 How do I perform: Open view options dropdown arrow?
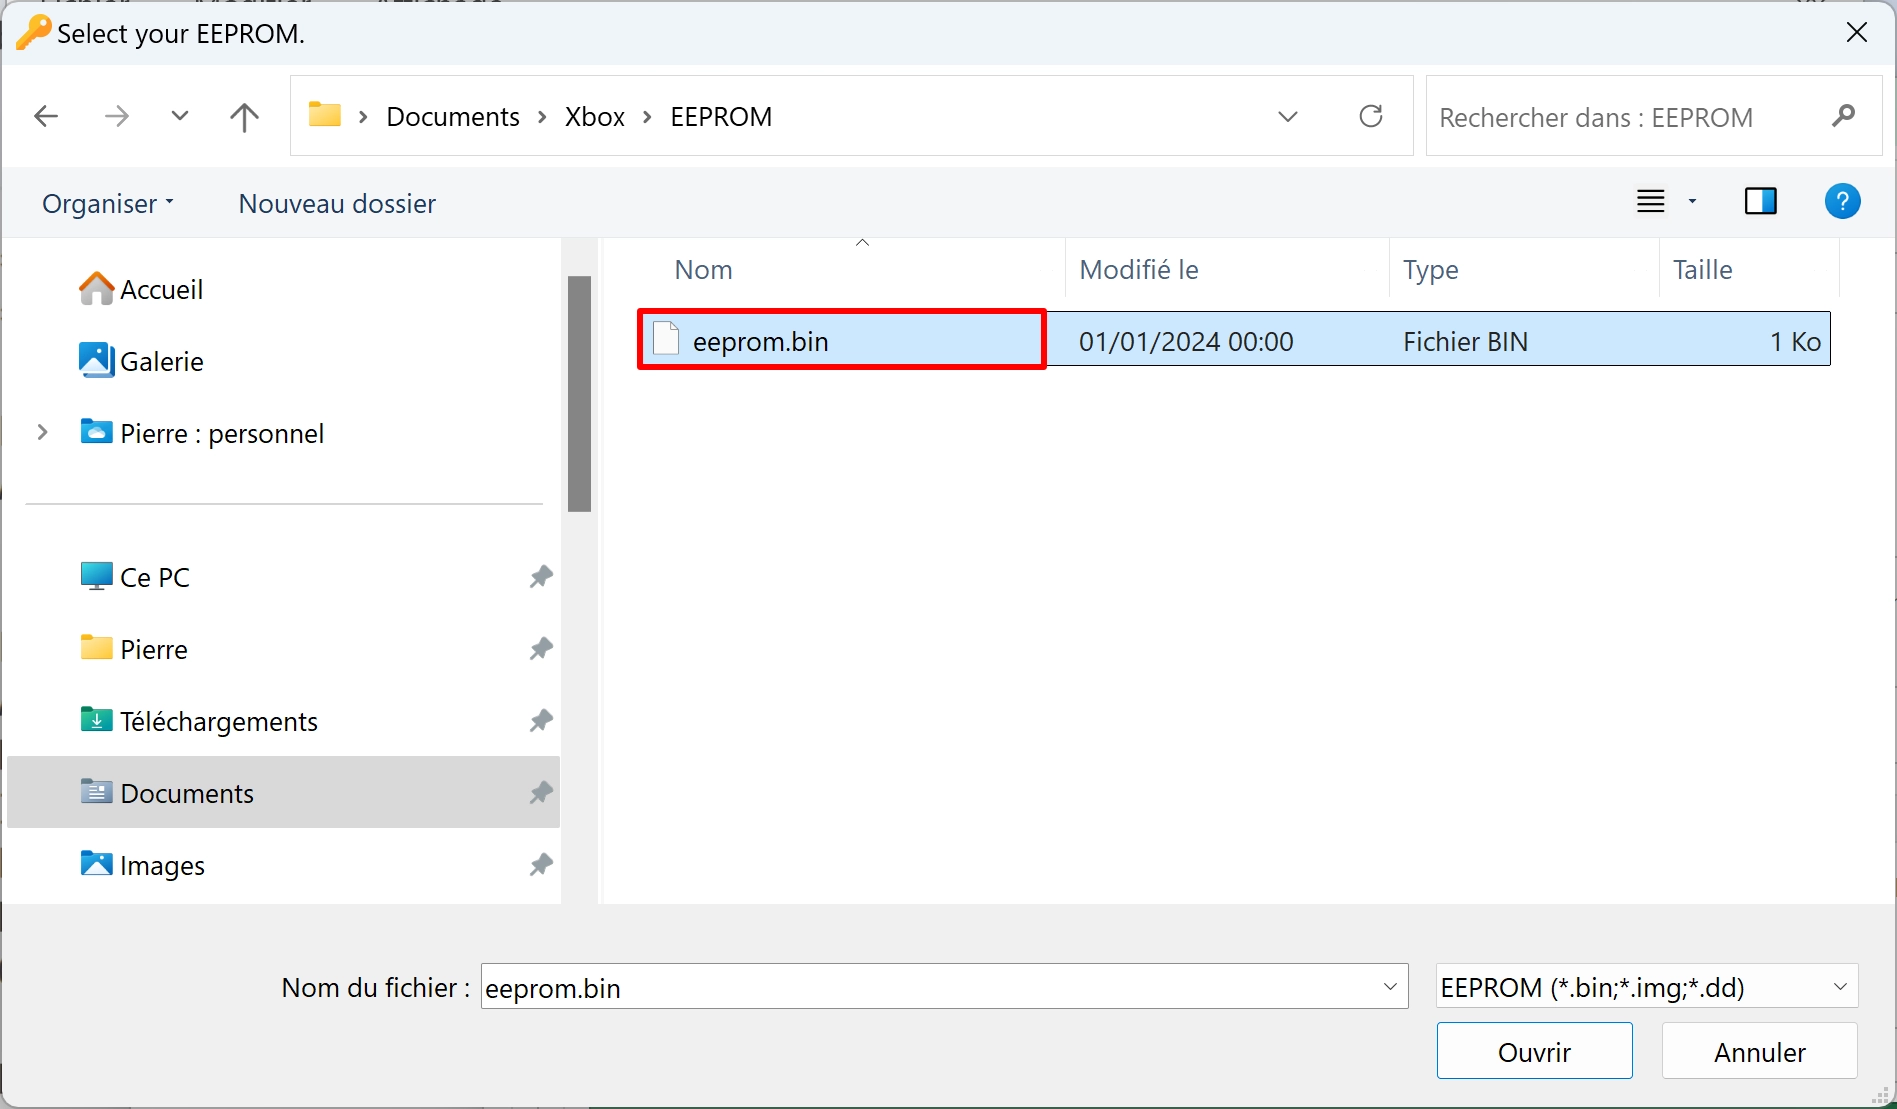[1692, 201]
